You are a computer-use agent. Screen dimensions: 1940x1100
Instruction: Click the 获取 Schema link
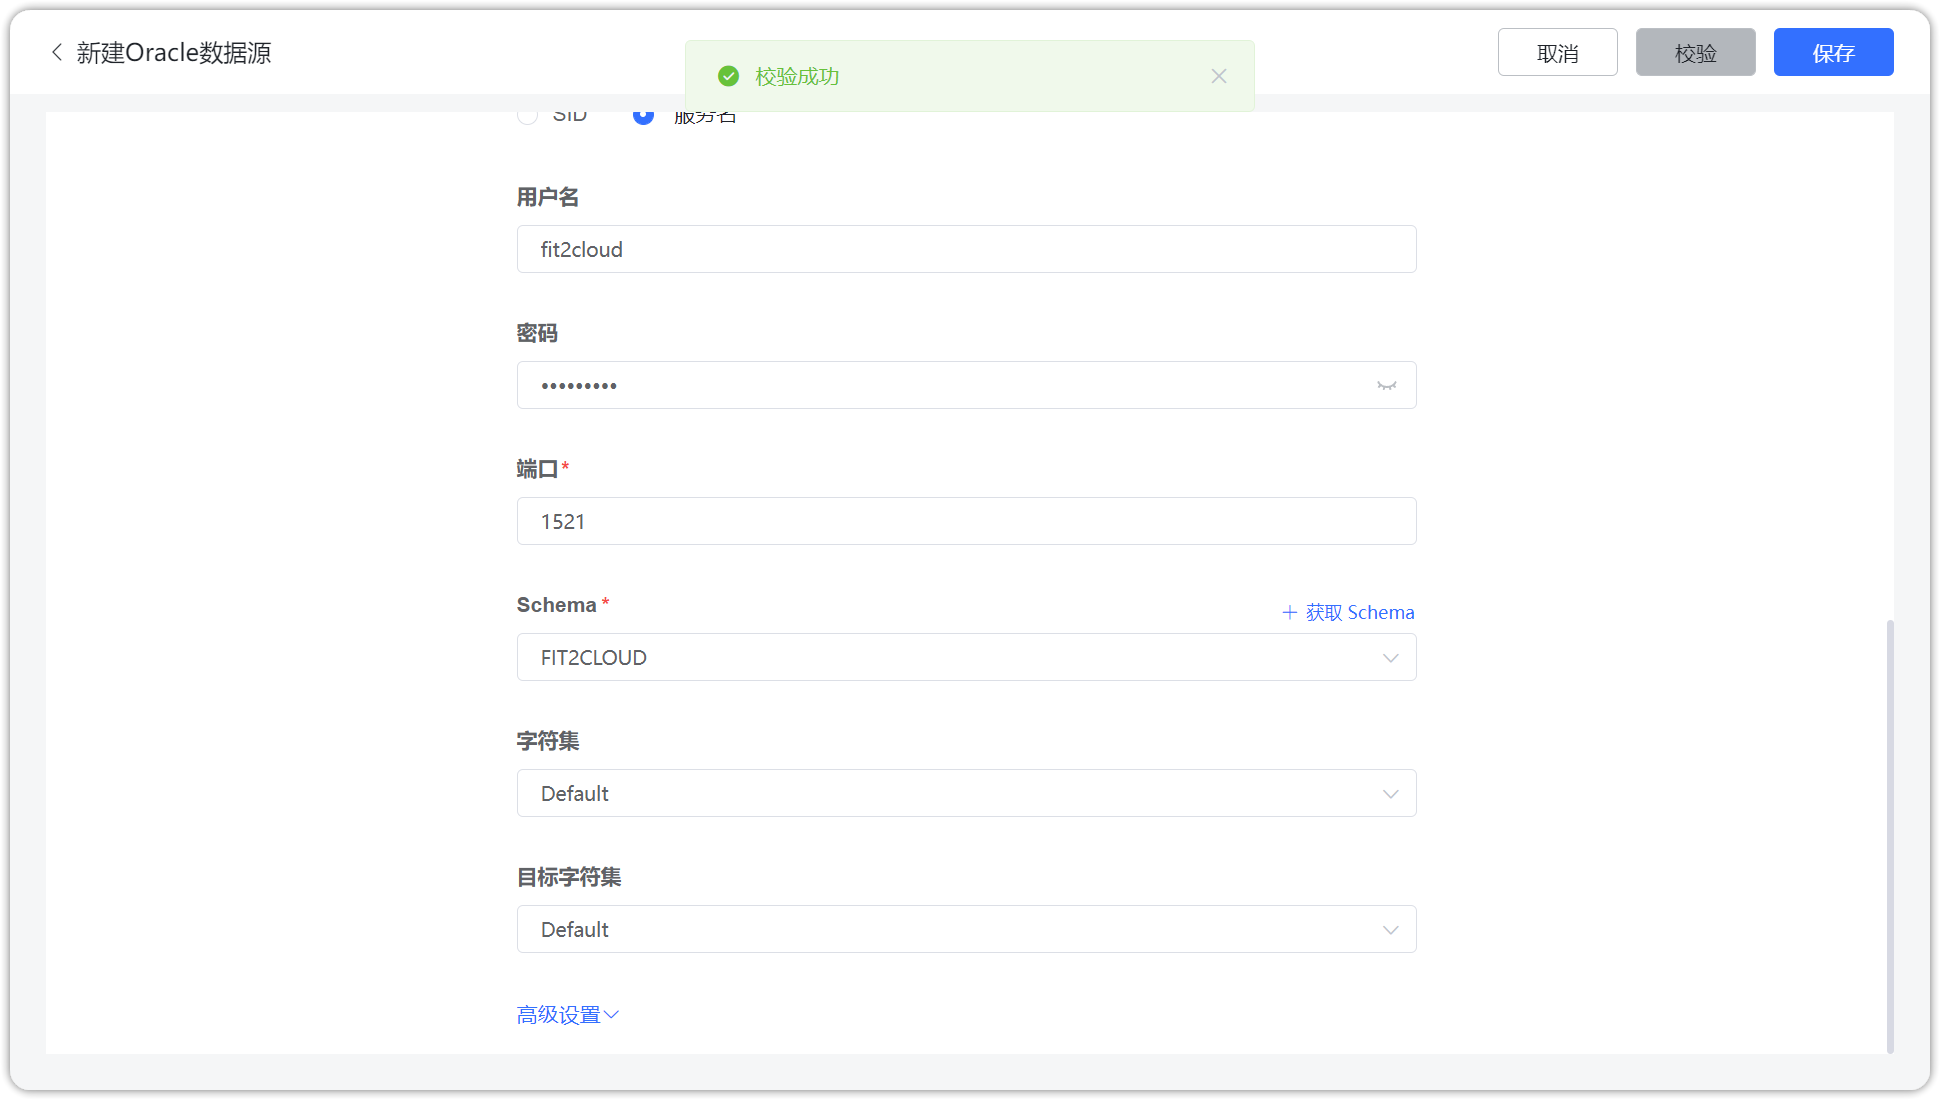coord(1348,612)
